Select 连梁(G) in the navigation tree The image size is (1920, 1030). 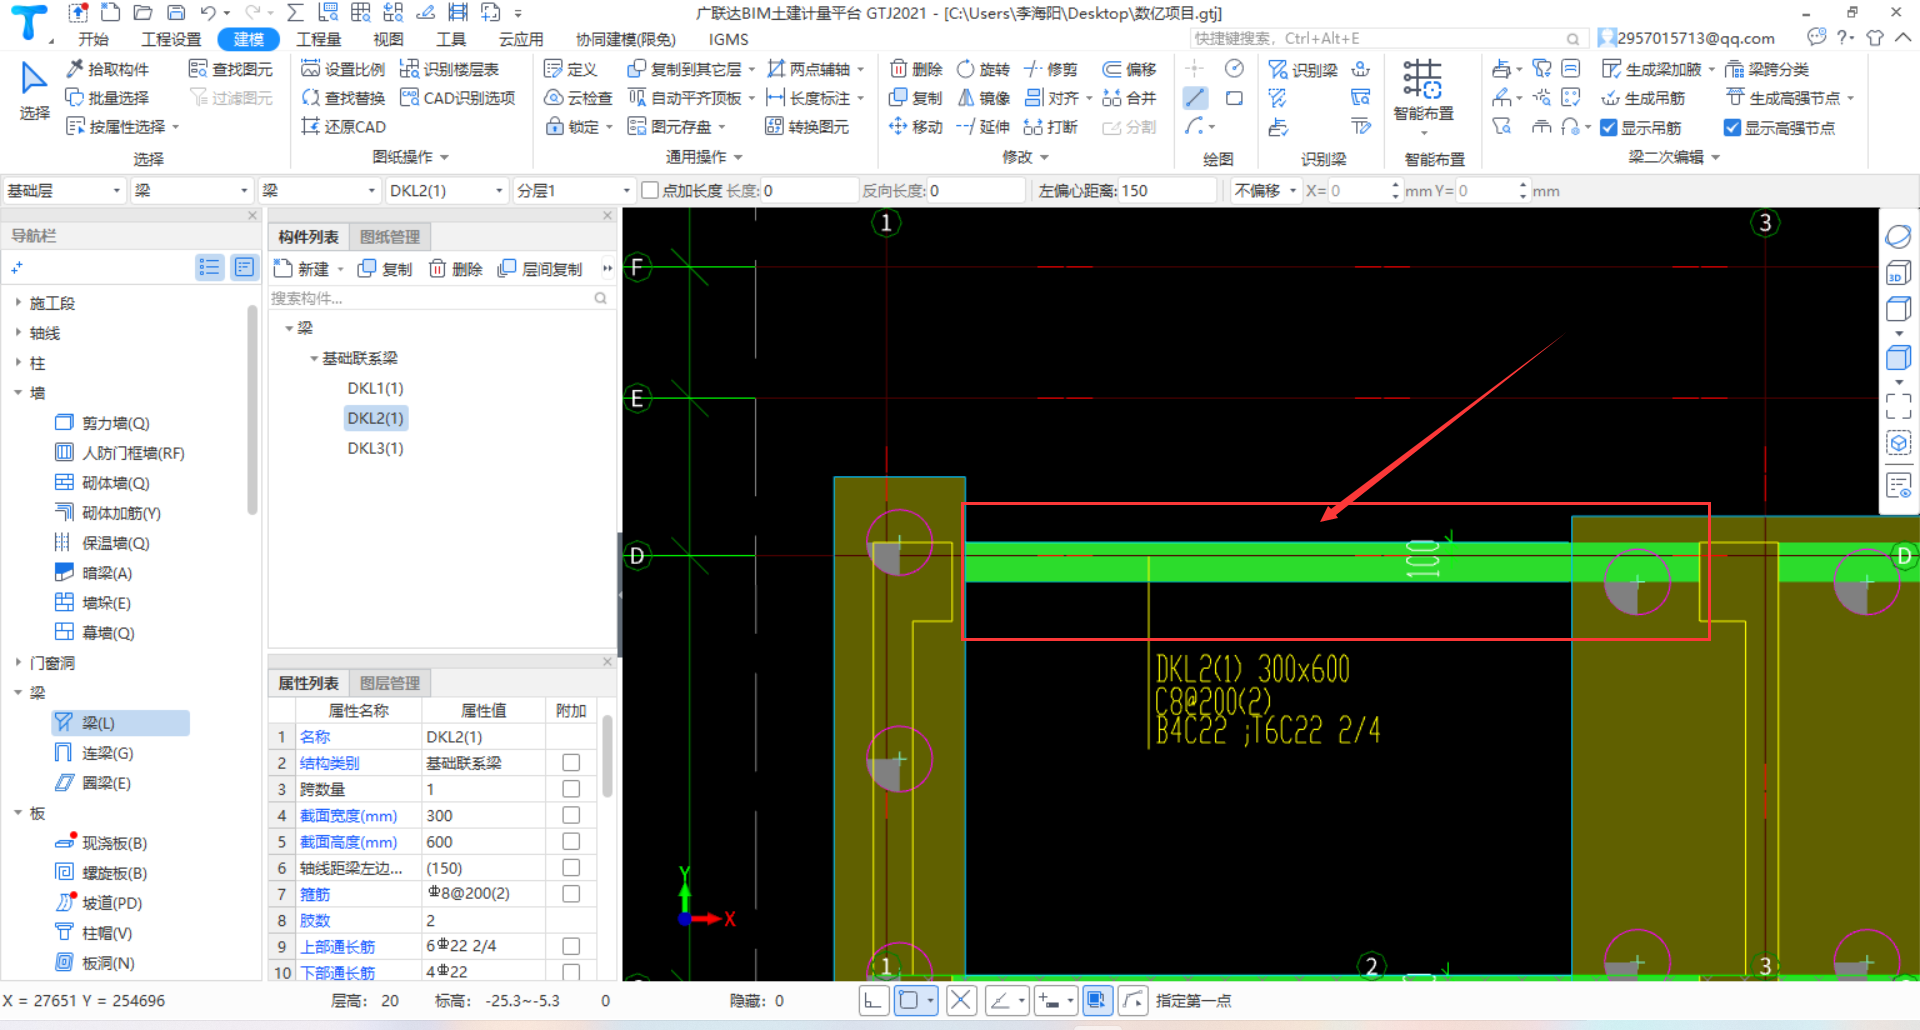(94, 753)
